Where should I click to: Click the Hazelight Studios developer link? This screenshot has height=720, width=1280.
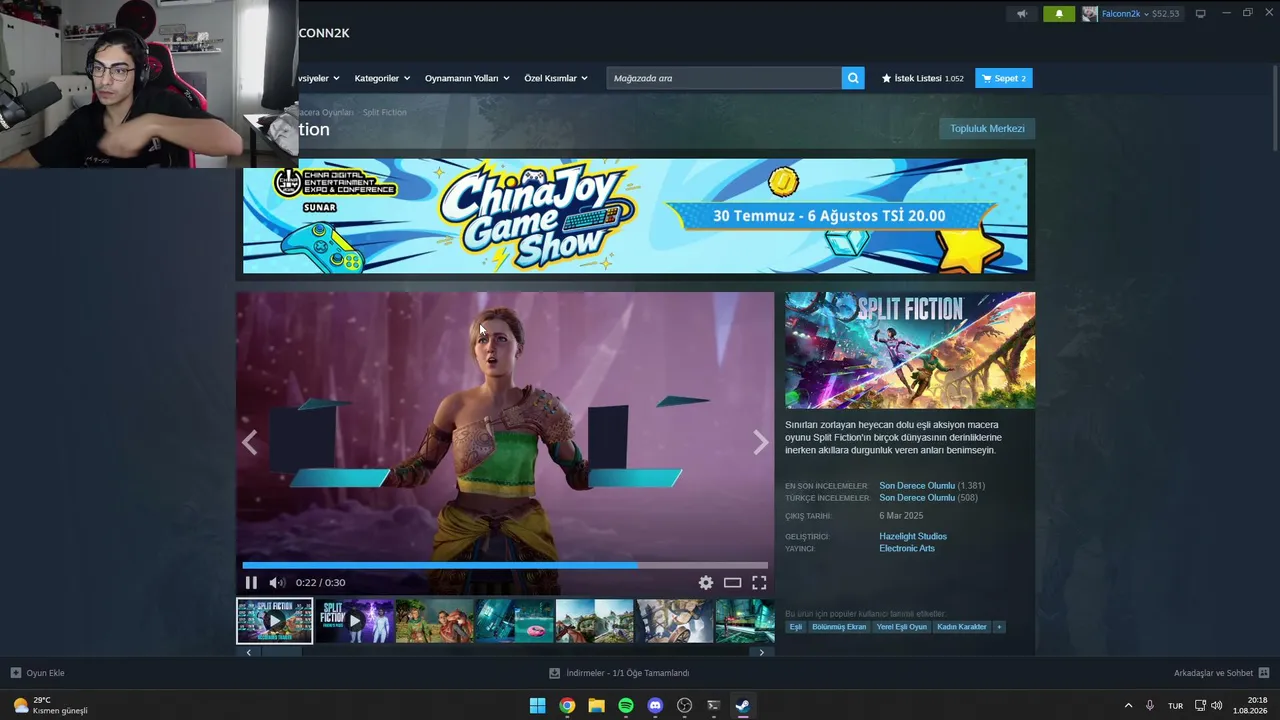(x=913, y=537)
